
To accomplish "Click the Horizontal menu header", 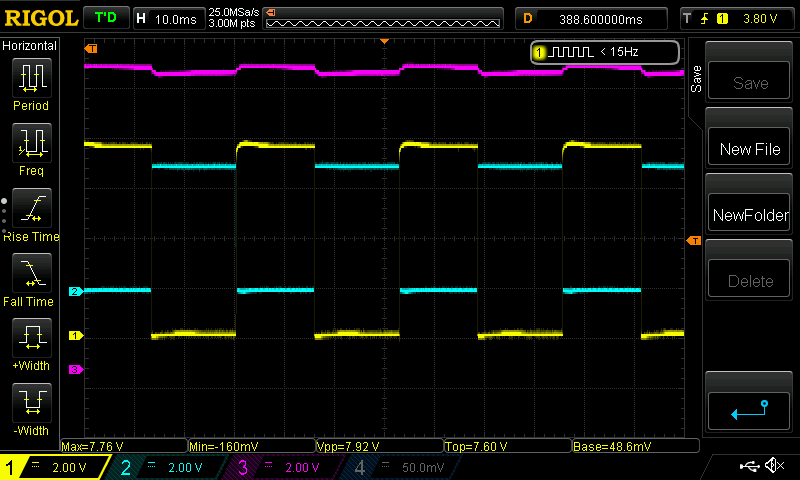I will click(x=30, y=45).
